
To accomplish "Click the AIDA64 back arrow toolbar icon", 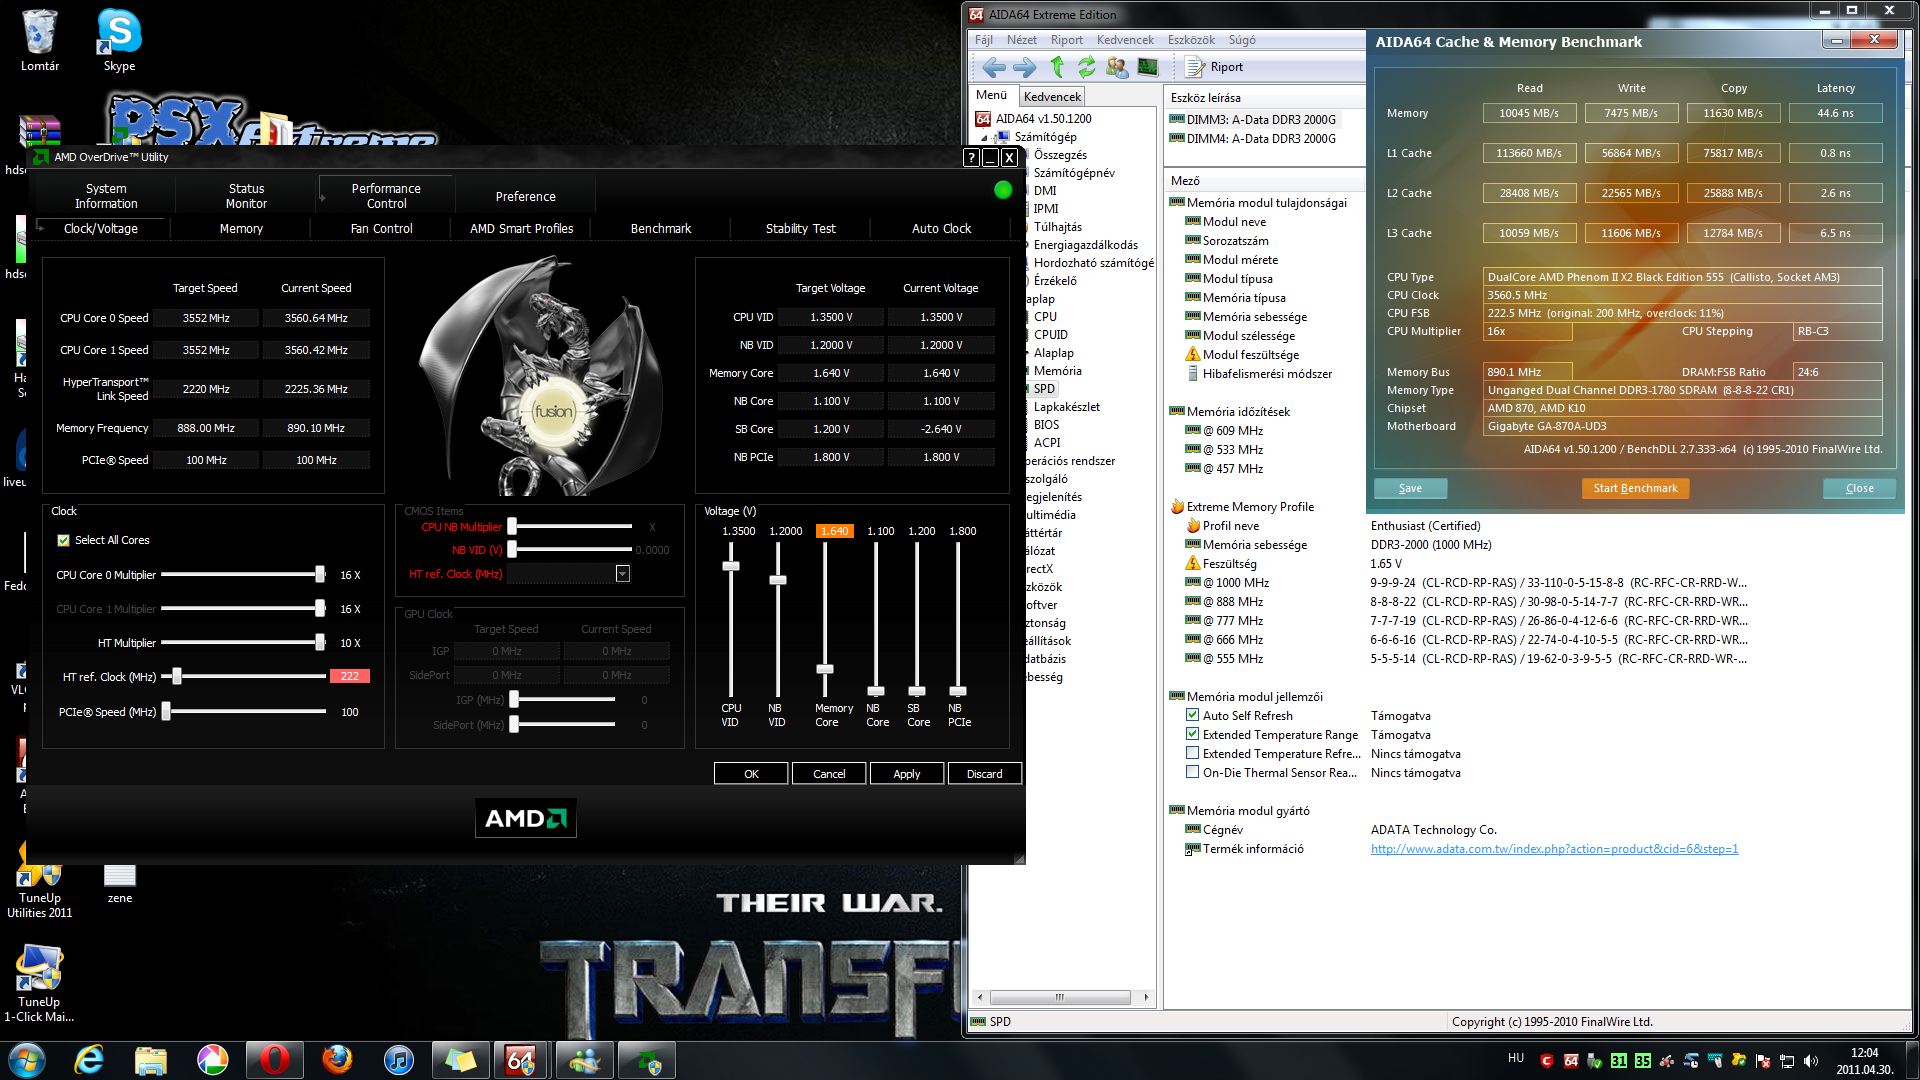I will (x=994, y=67).
